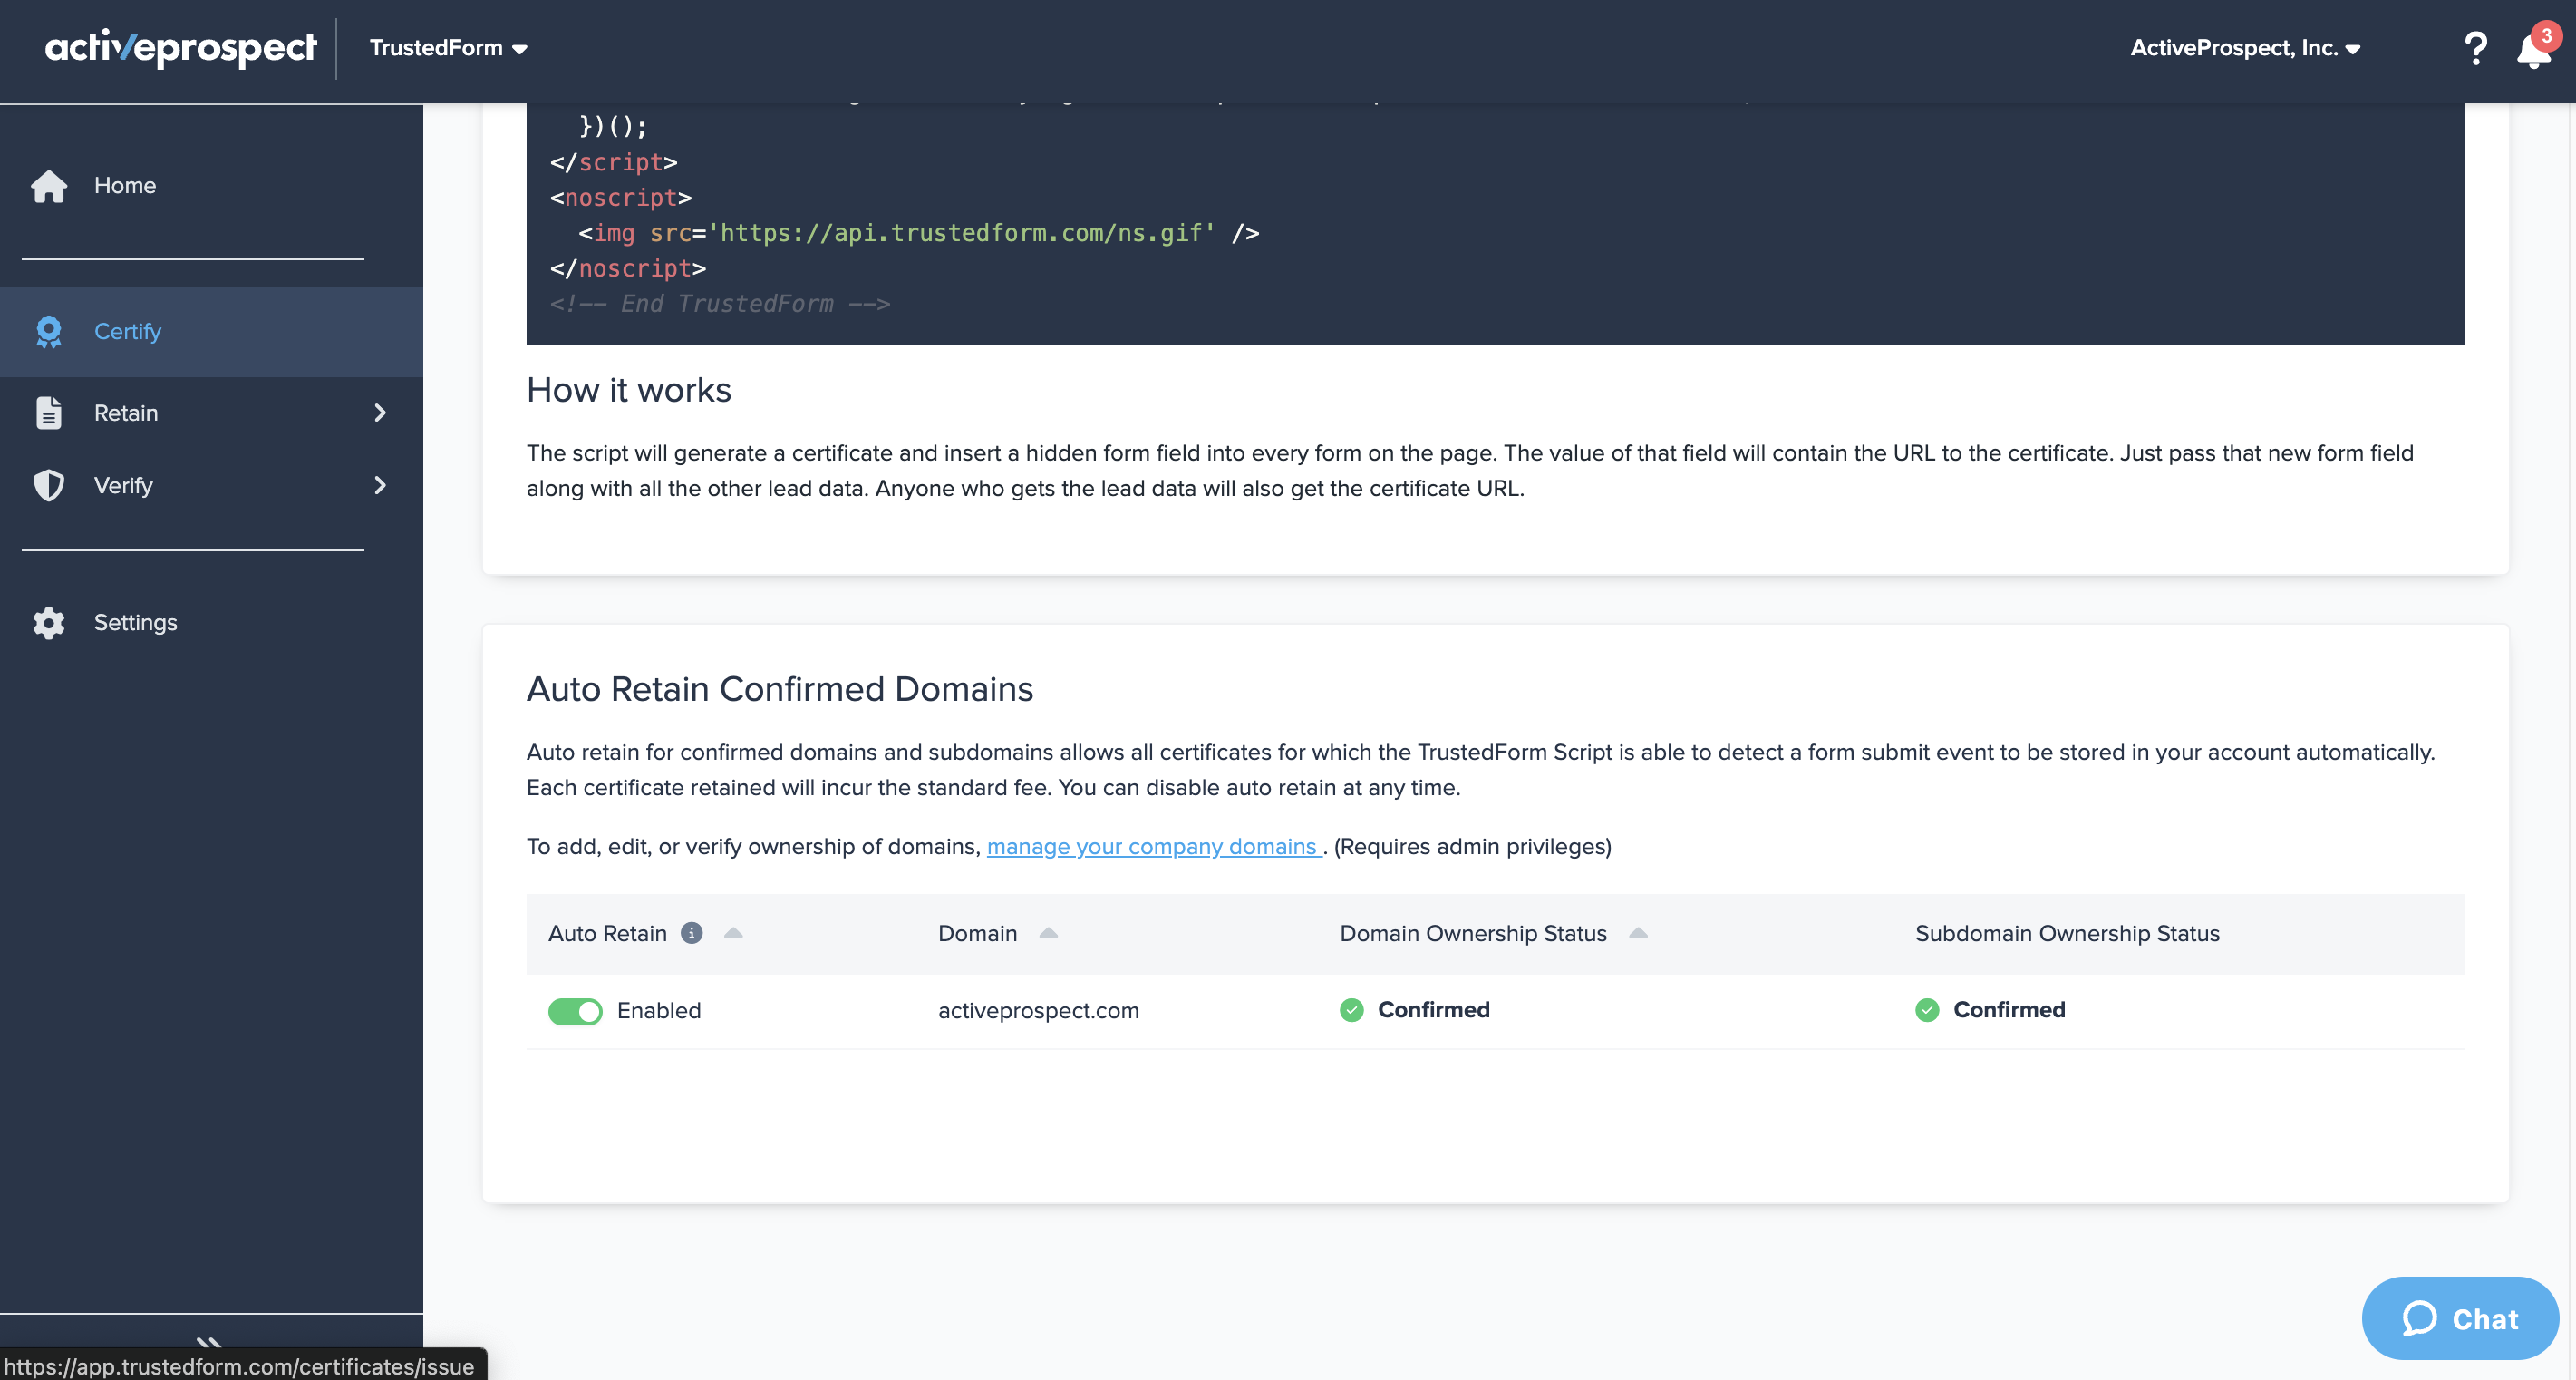Open Settings in the sidebar
2576x1380 pixels.
click(136, 623)
